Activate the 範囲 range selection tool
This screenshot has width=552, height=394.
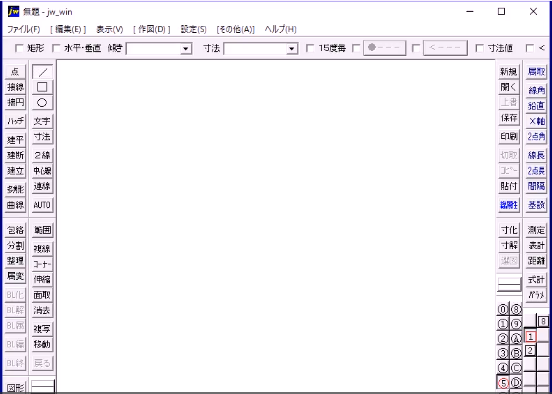[x=42, y=230]
